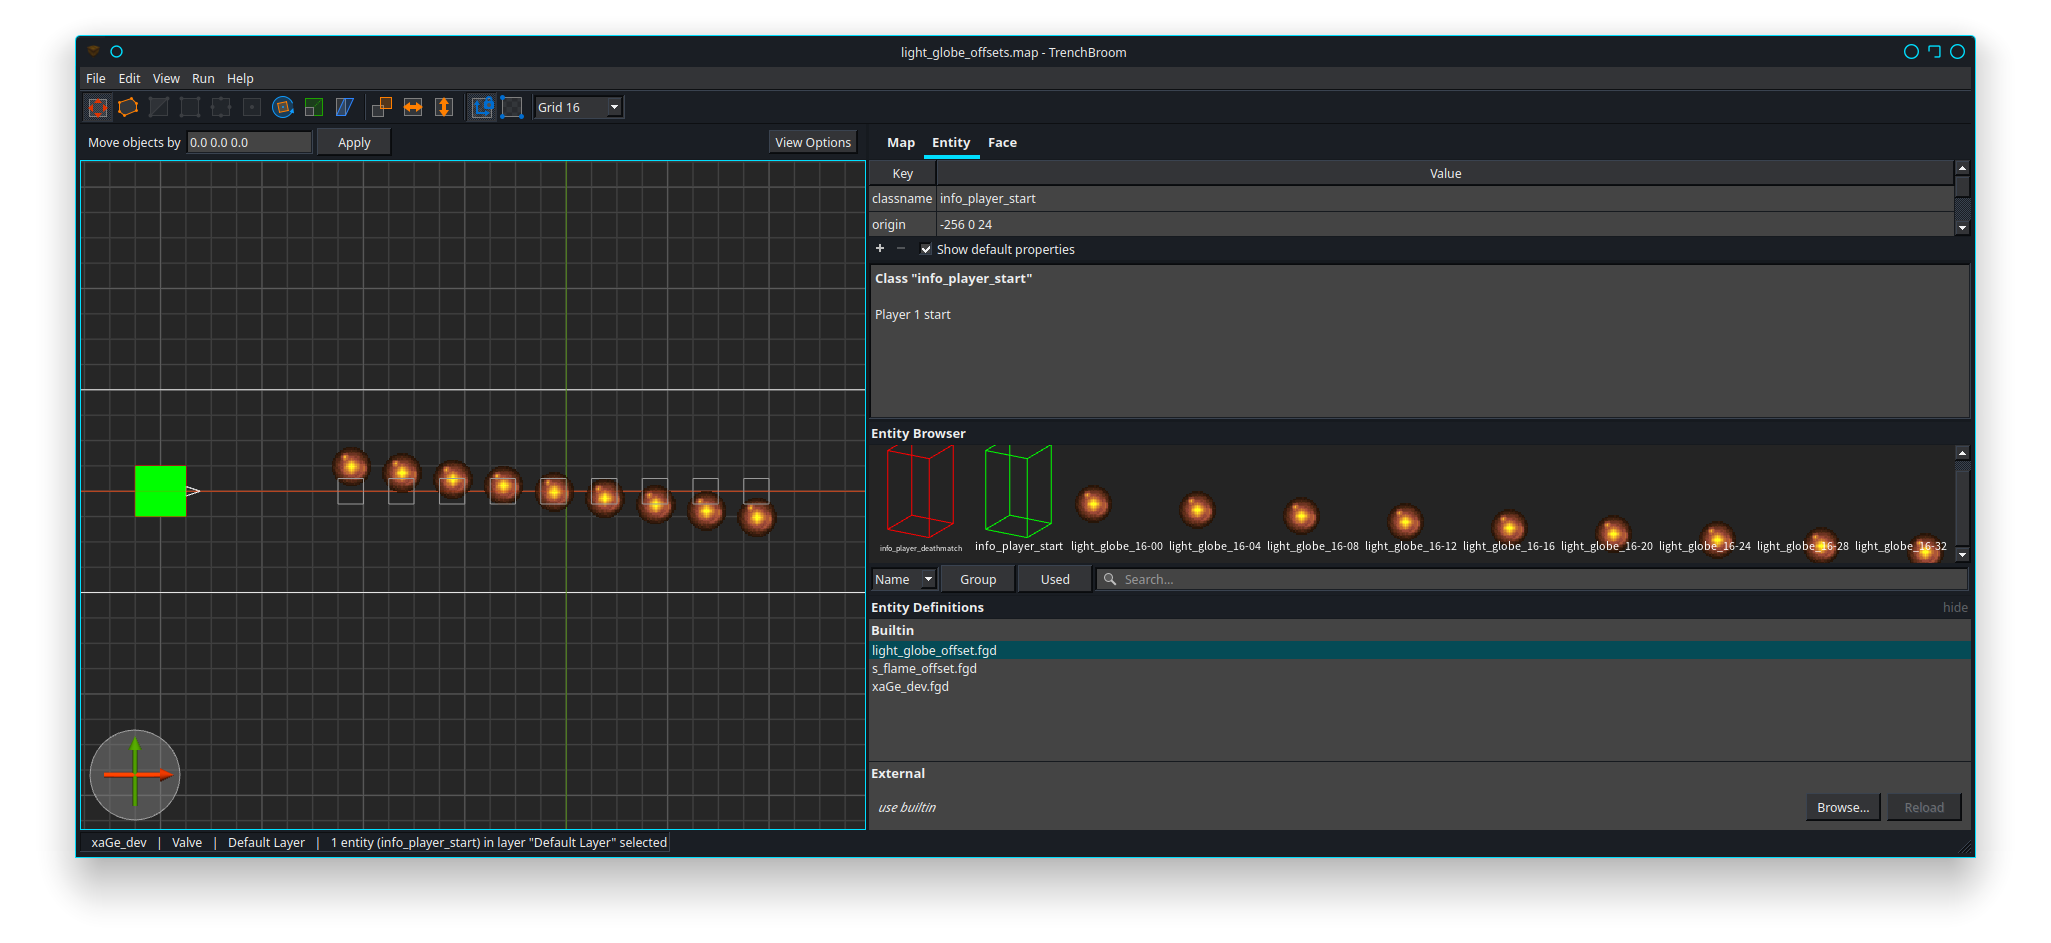Toggle the UV lock icon
The width and height of the screenshot is (2051, 943).
pos(512,107)
